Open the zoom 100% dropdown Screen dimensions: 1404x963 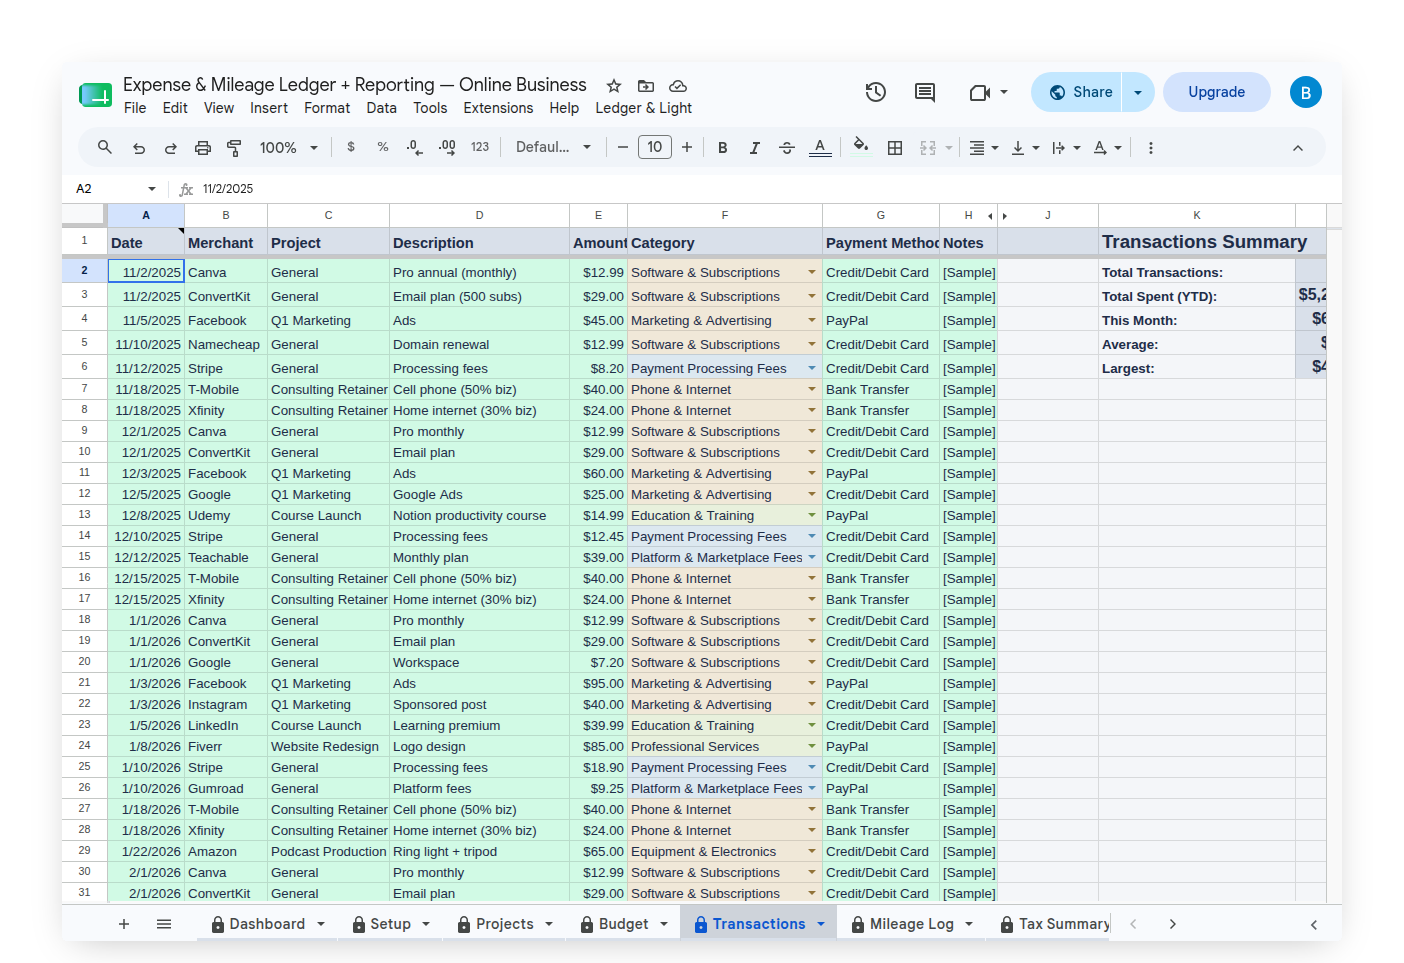(289, 148)
